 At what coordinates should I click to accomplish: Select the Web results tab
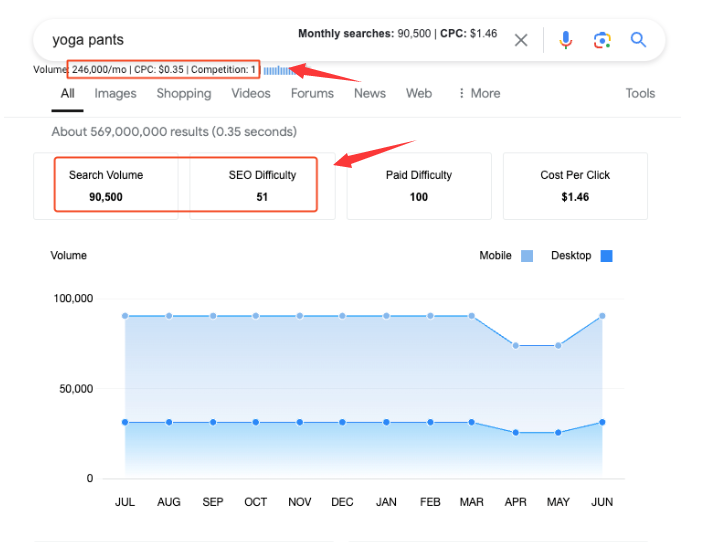click(419, 93)
